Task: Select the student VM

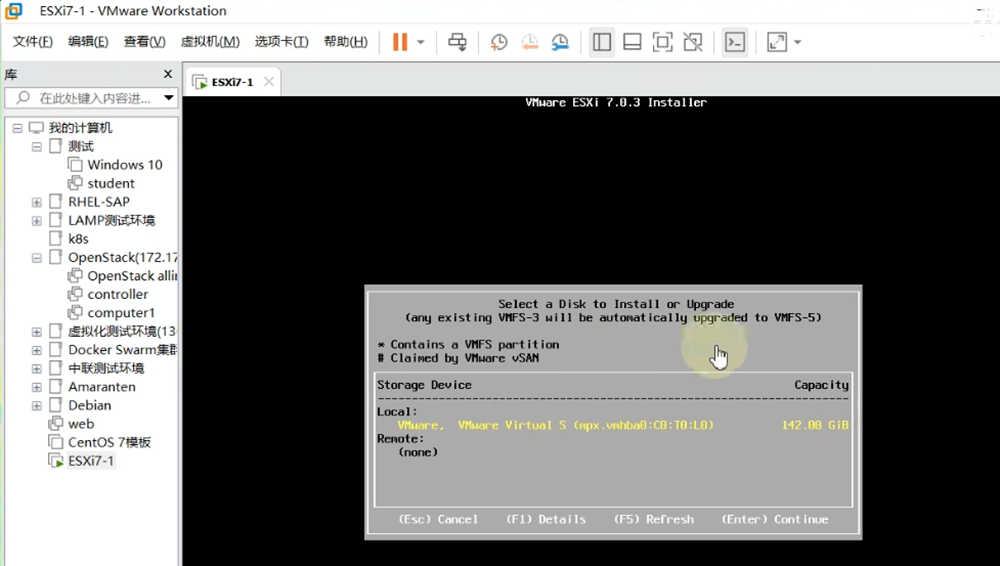Action: point(111,183)
